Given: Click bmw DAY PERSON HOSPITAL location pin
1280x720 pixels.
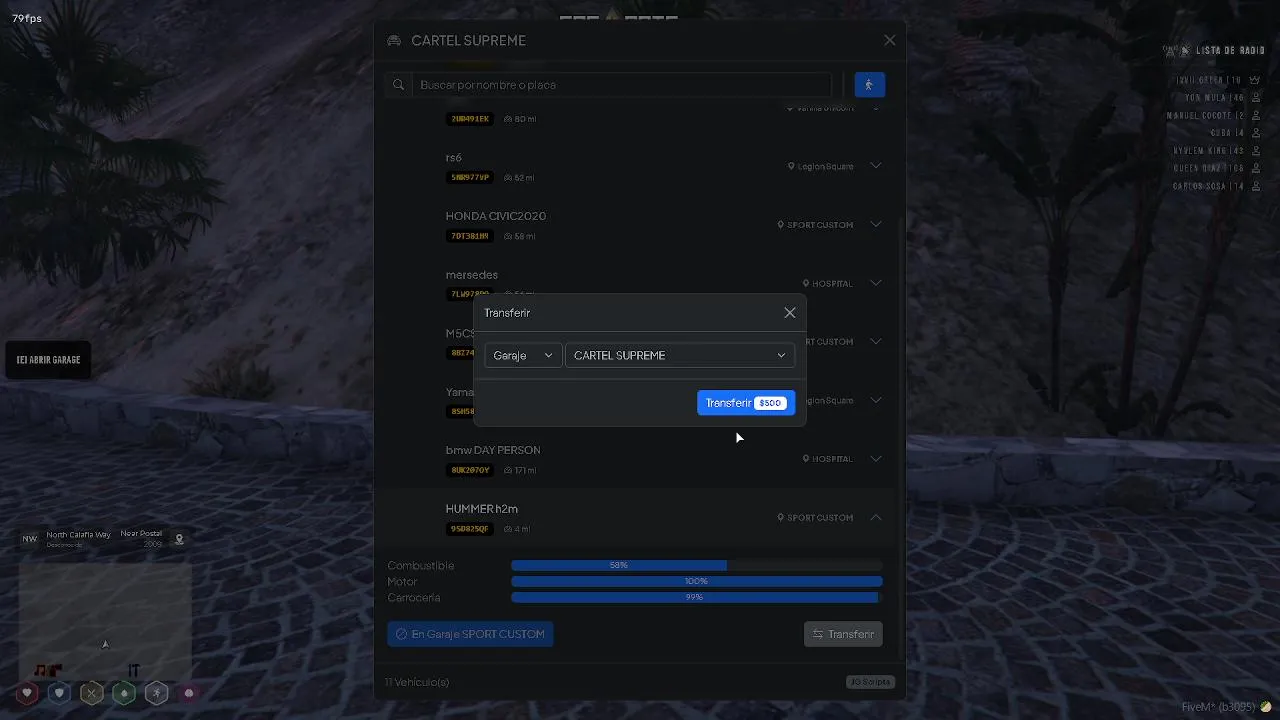Looking at the screenshot, I should point(805,459).
